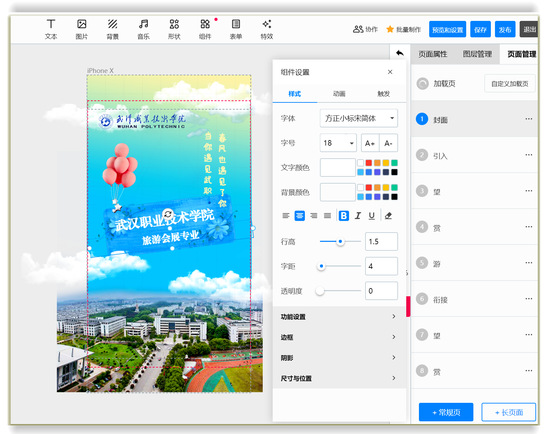Click the rotate handle on selected text
Screen dimensions: 549x434
tap(168, 214)
